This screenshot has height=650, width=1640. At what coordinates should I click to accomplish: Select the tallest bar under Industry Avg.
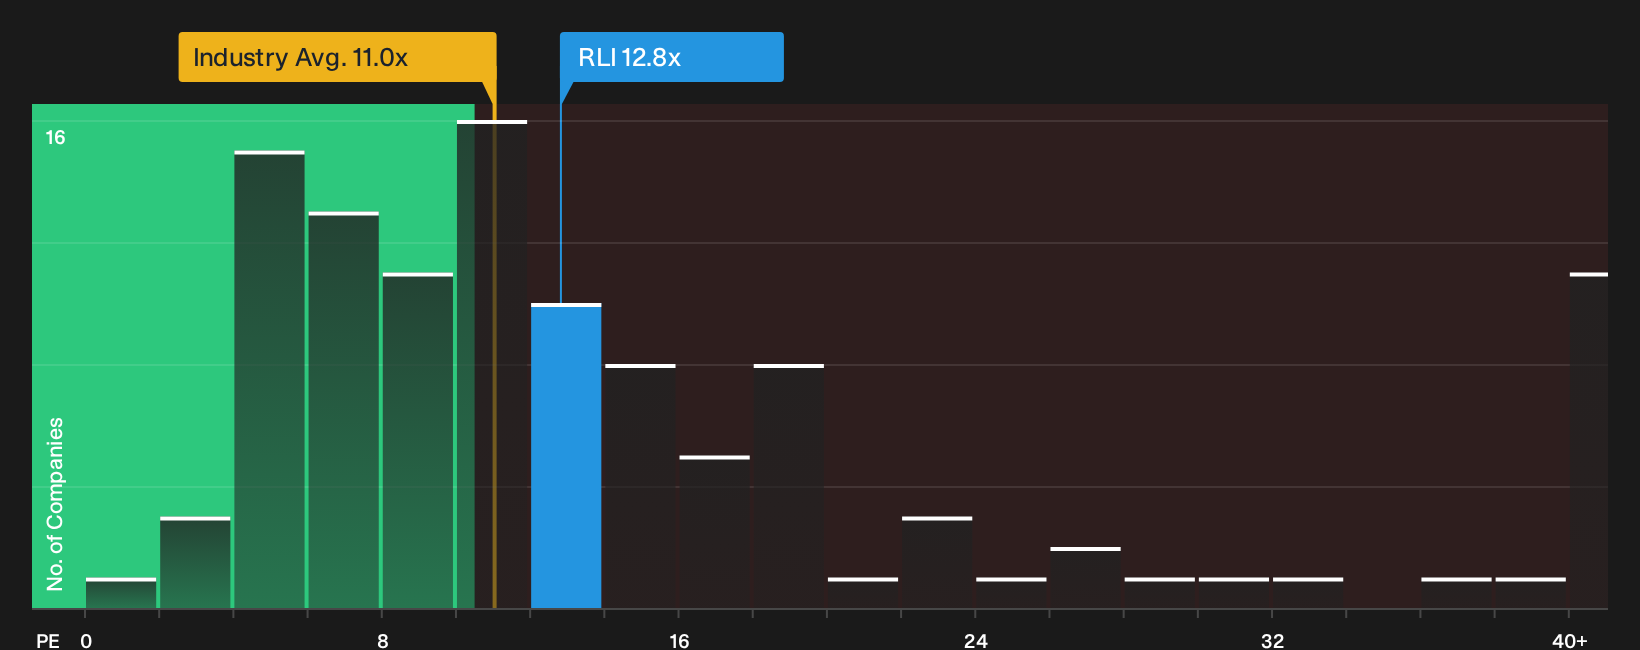click(492, 364)
